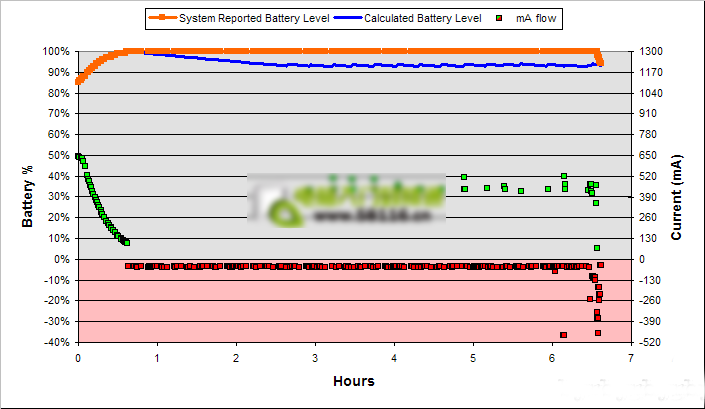705x409 pixels.
Task: Click the -130 current axis label
Action: click(x=650, y=280)
